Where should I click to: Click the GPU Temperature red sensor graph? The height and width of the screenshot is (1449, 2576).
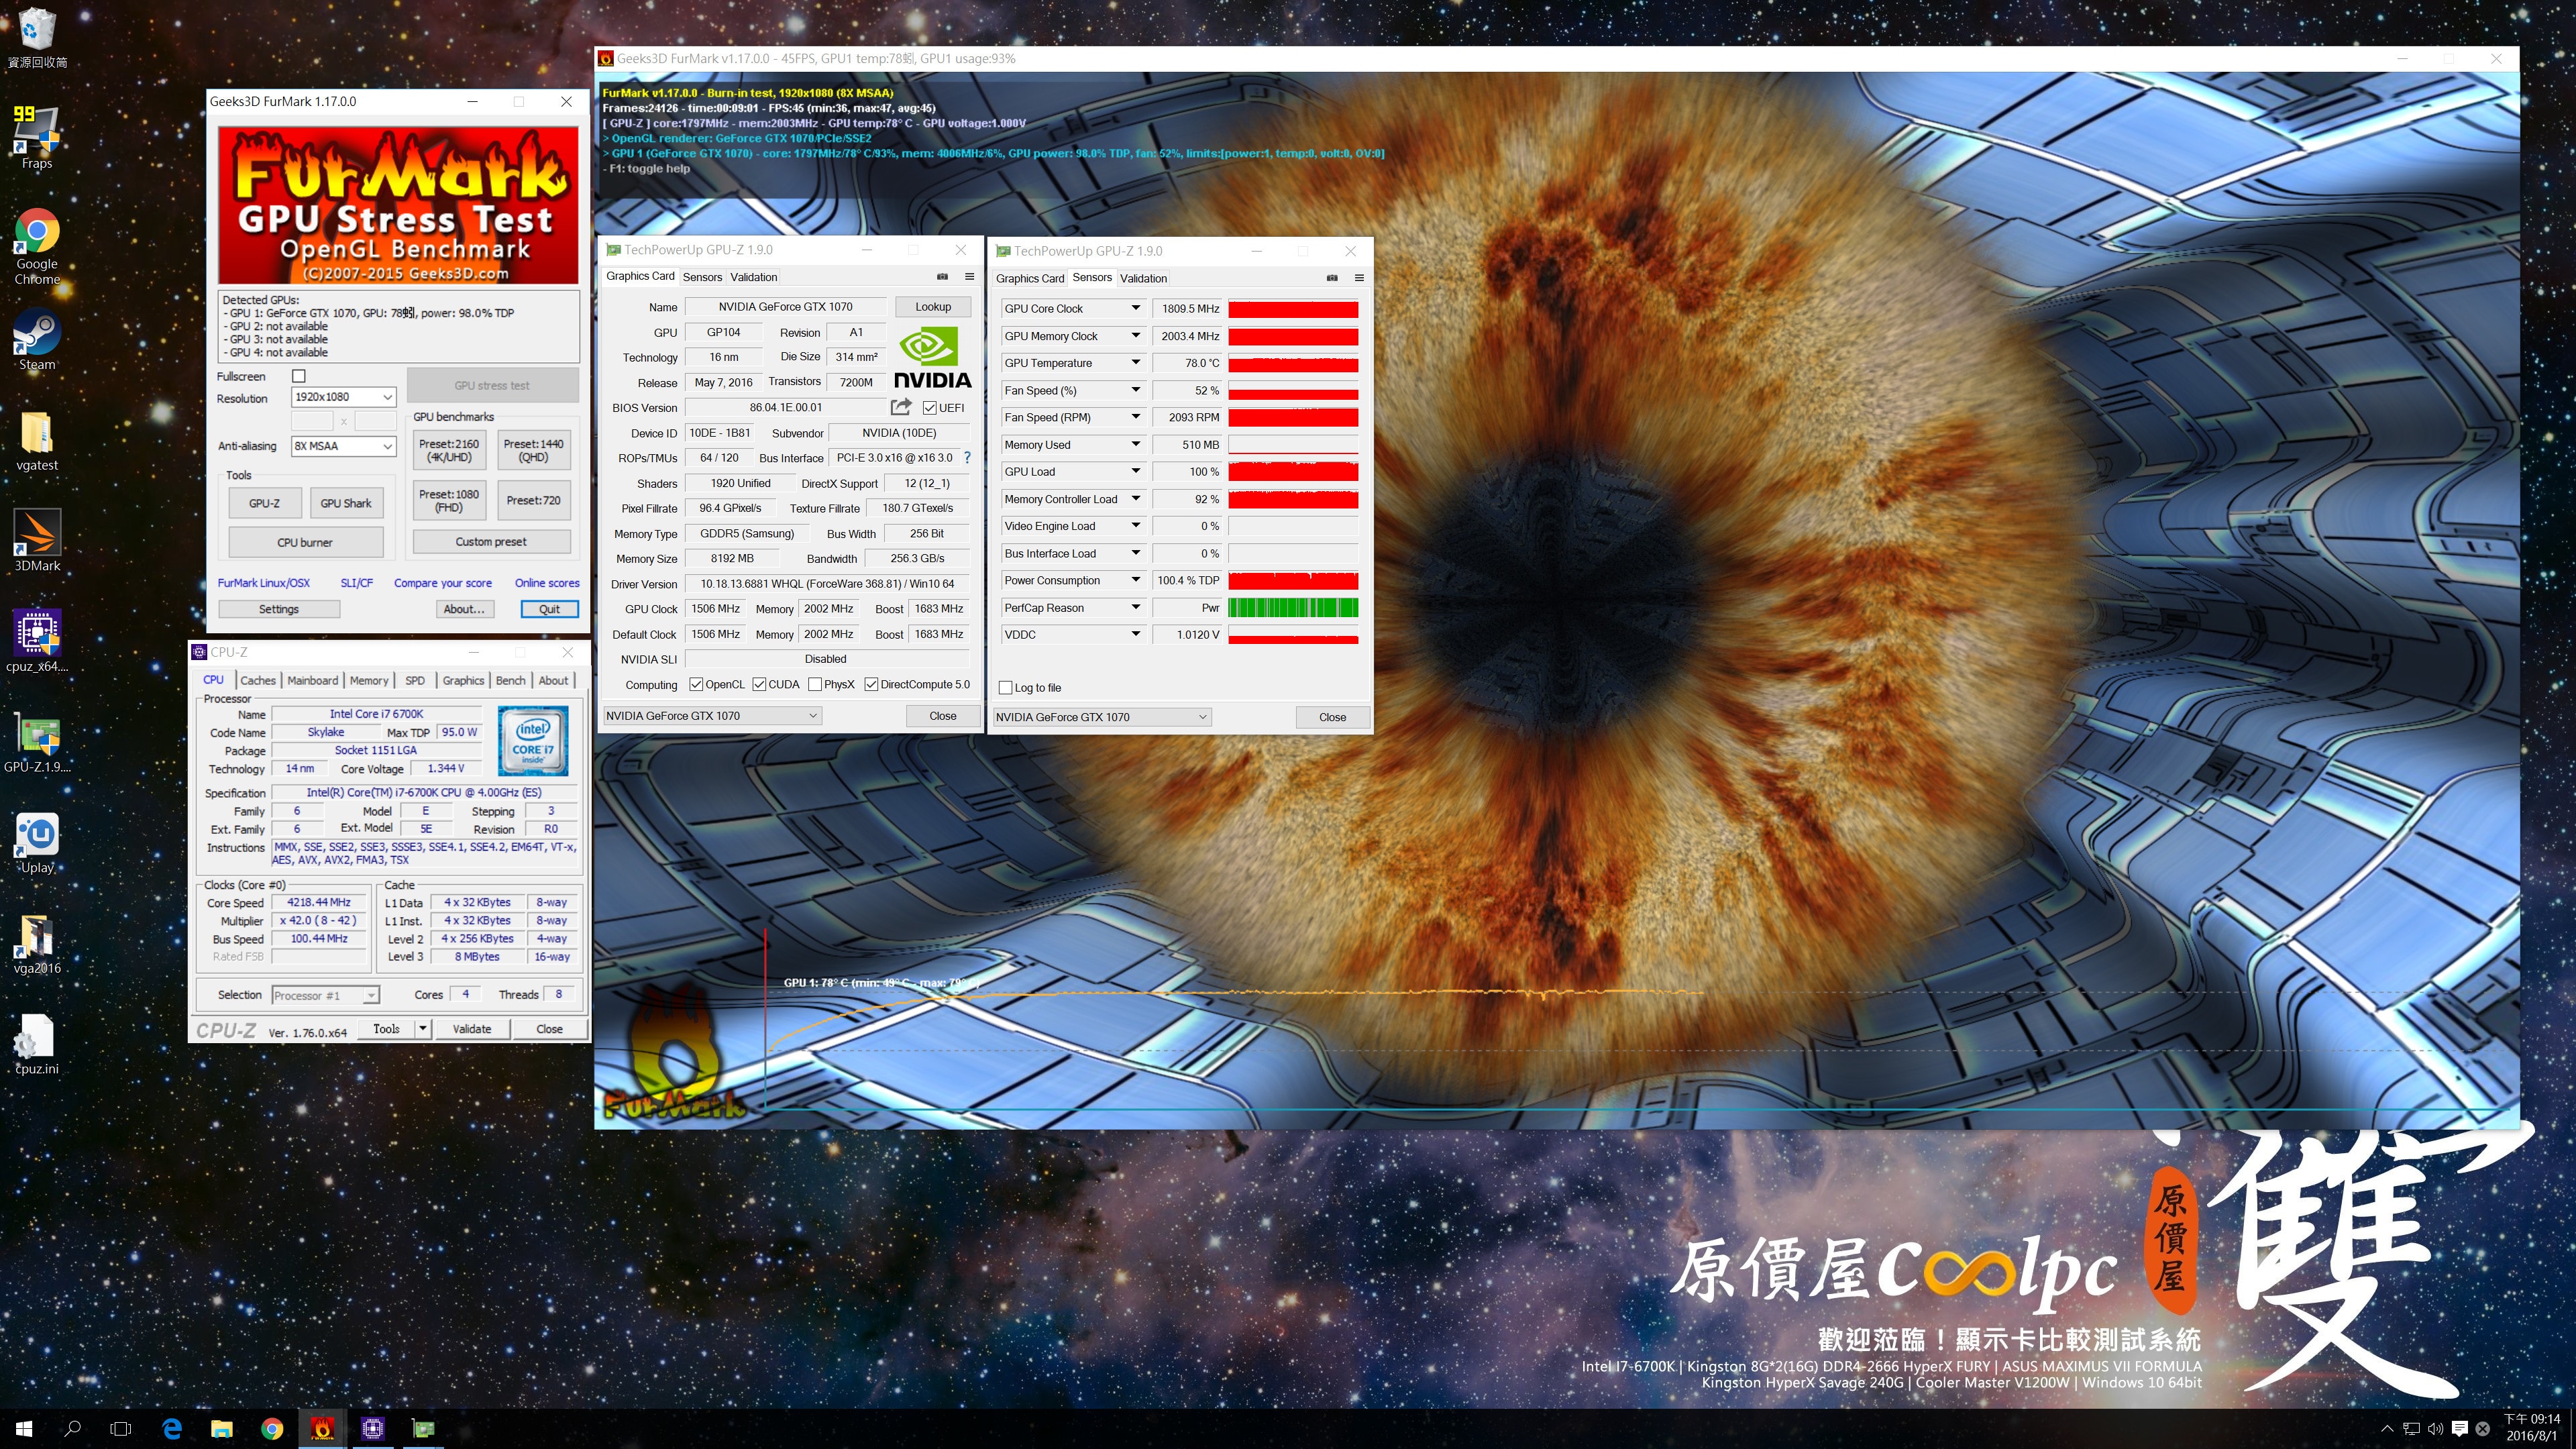click(1293, 363)
